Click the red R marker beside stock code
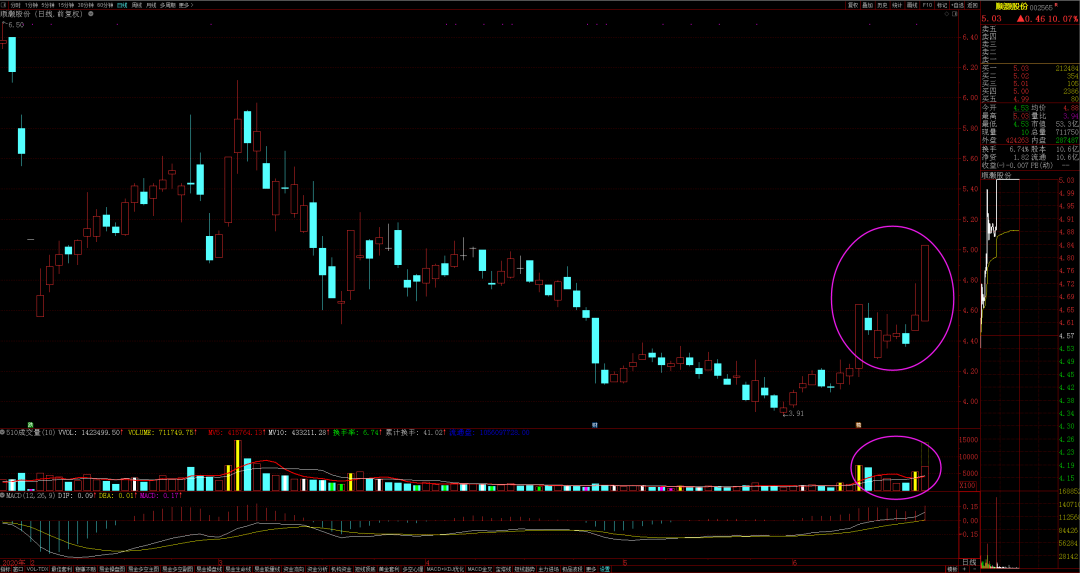Viewport: 1080px width, 573px height. [1056, 4]
